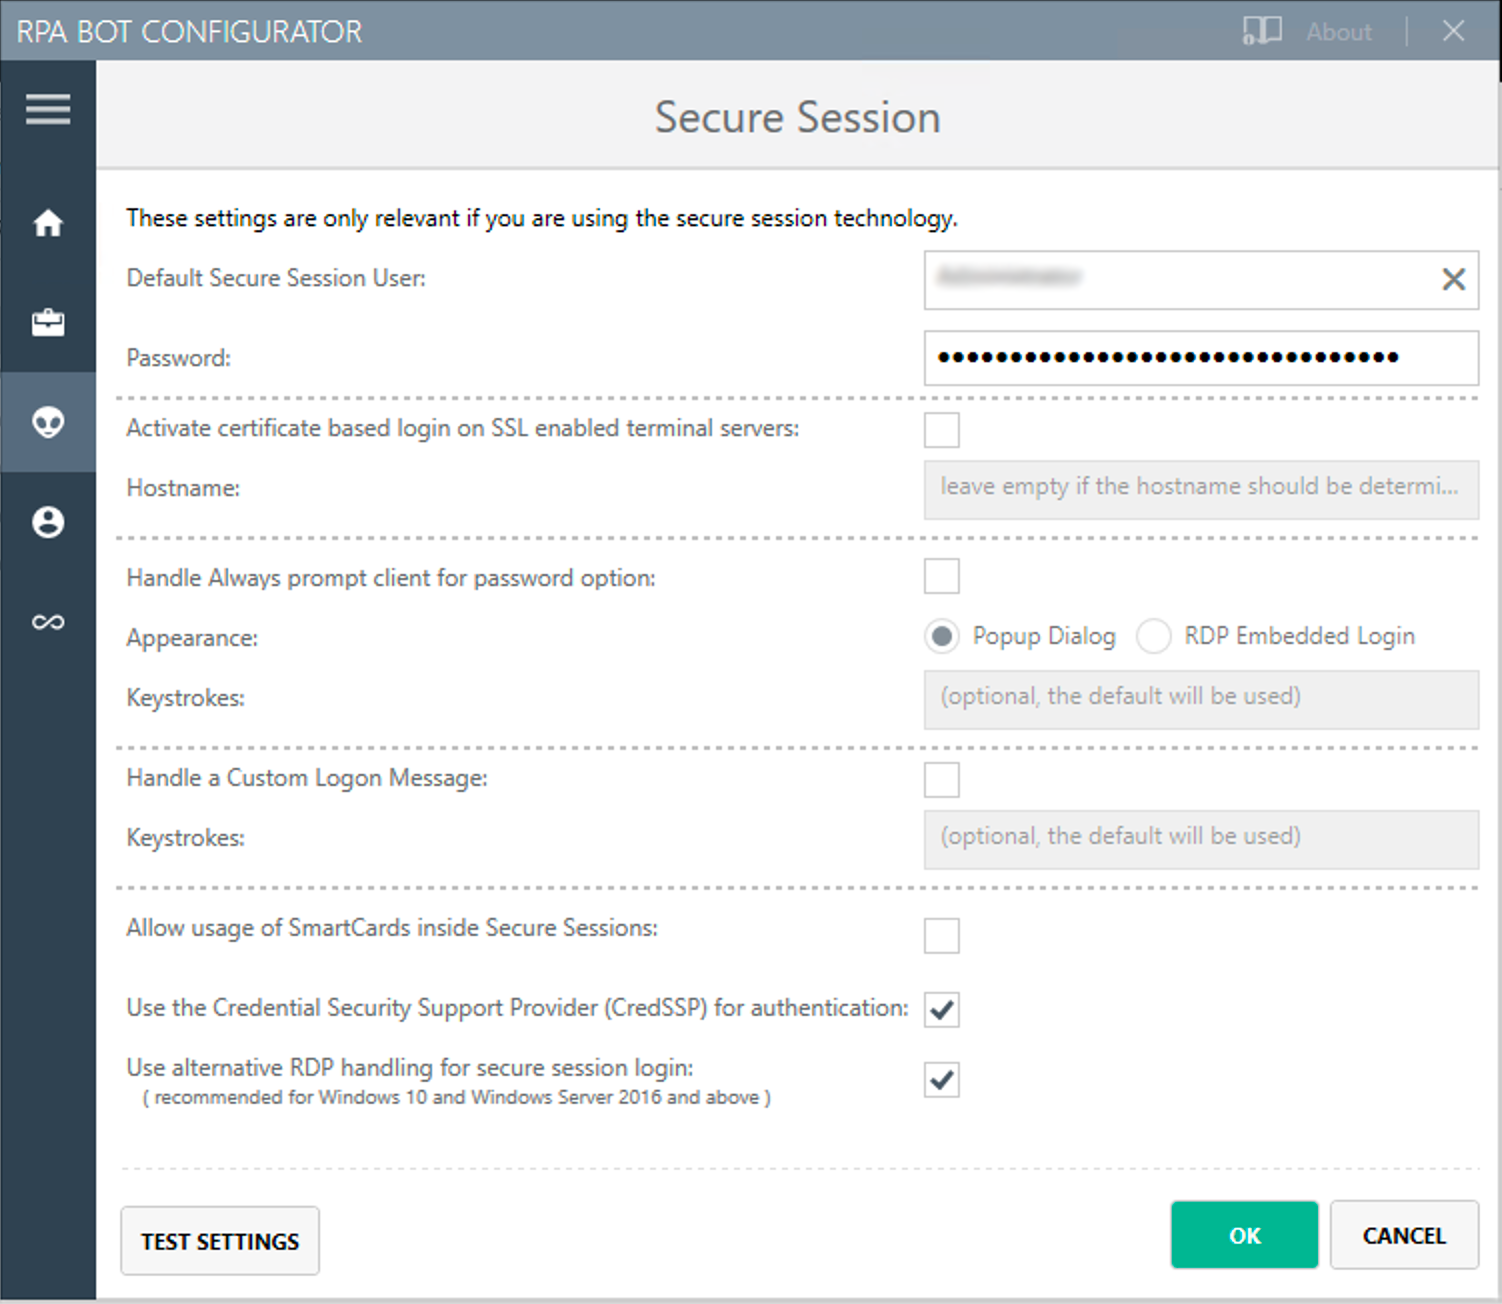This screenshot has height=1304, width=1502.
Task: Confirm settings with OK
Action: (x=1244, y=1235)
